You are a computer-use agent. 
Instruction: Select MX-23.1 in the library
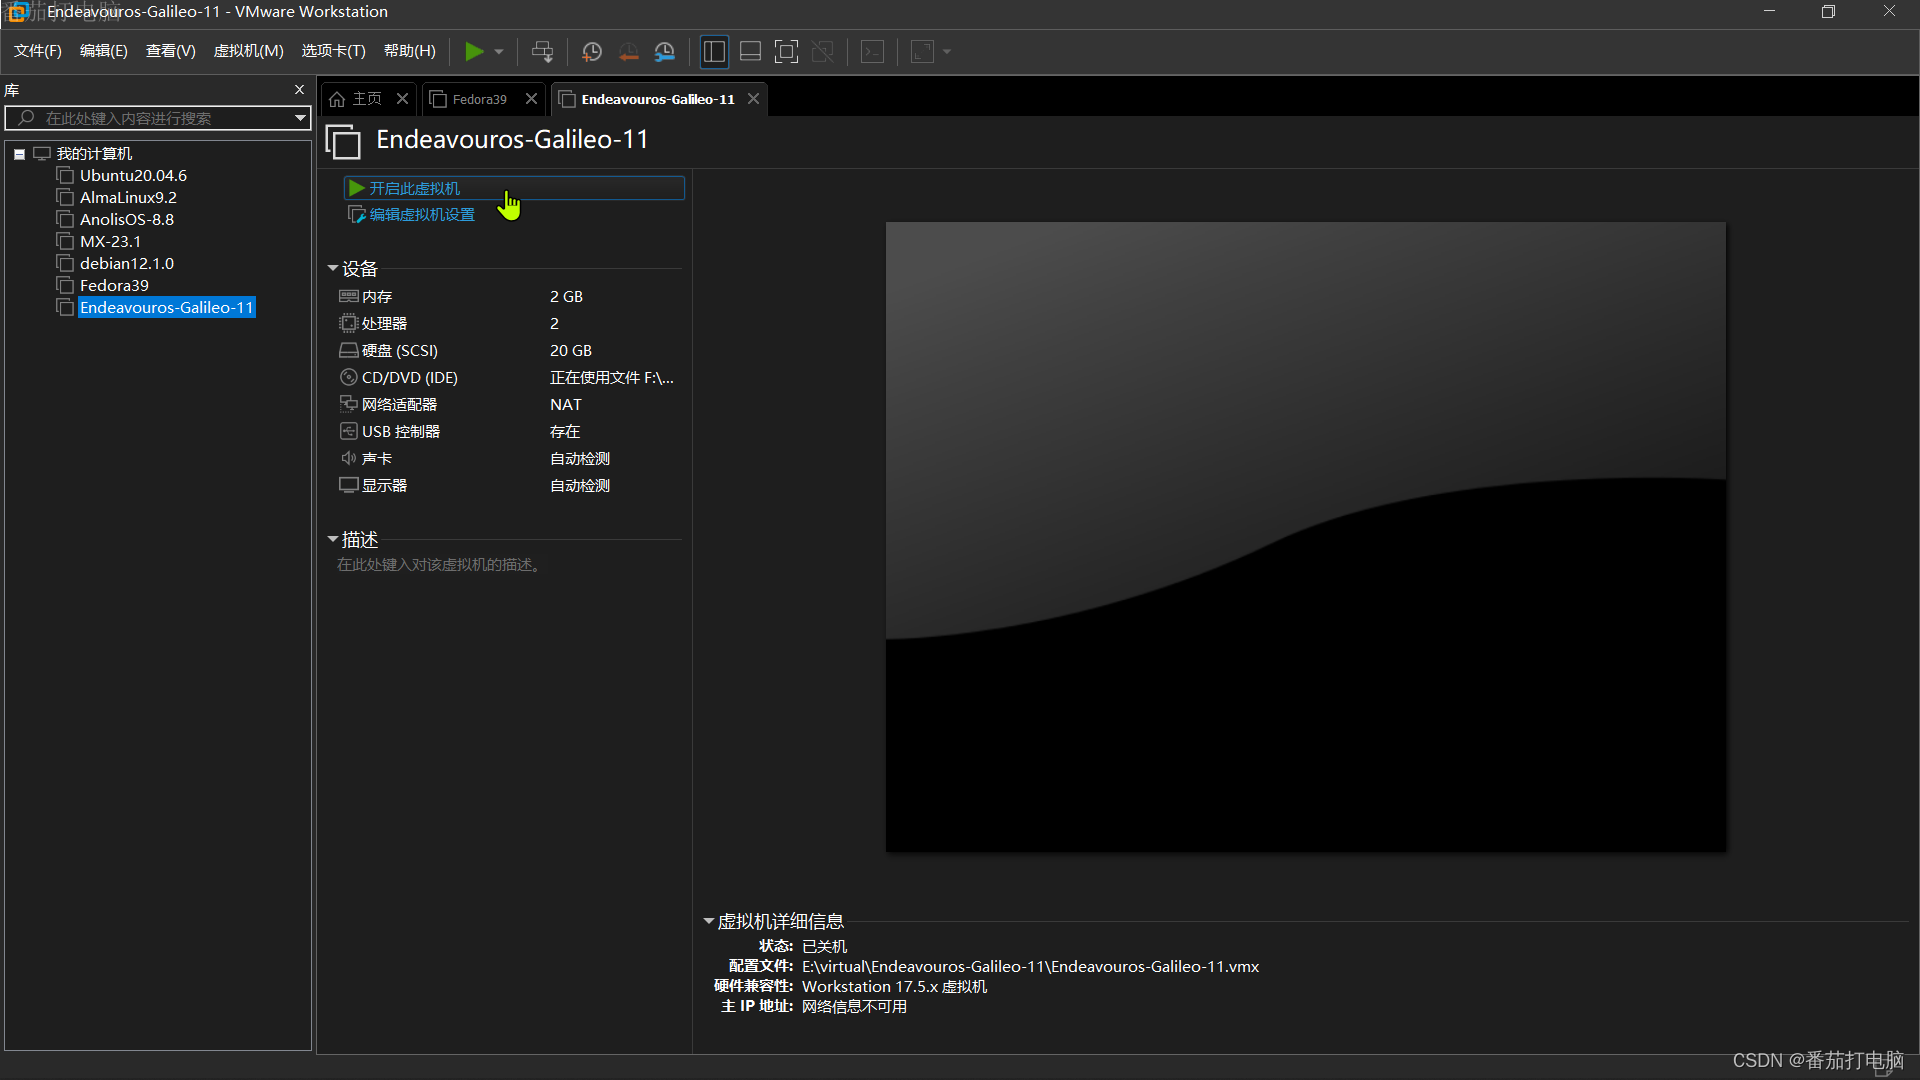[110, 242]
